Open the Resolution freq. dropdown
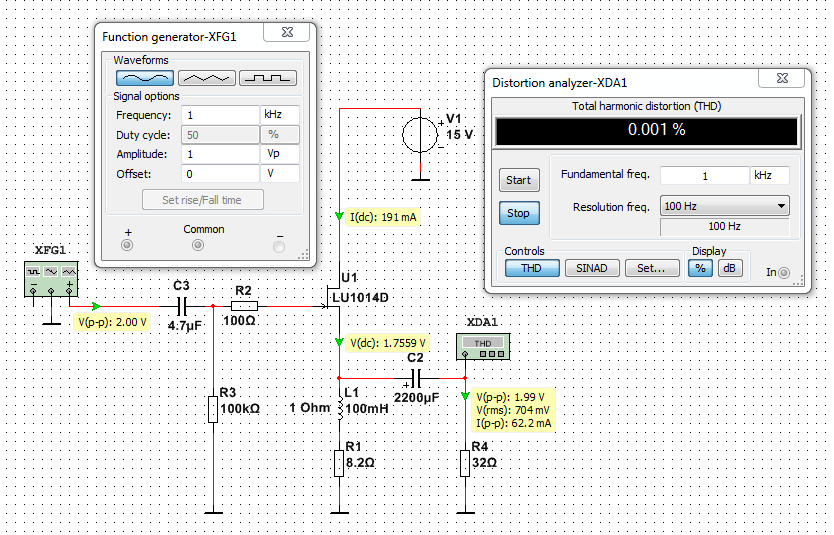The width and height of the screenshot is (834, 535). (724, 206)
